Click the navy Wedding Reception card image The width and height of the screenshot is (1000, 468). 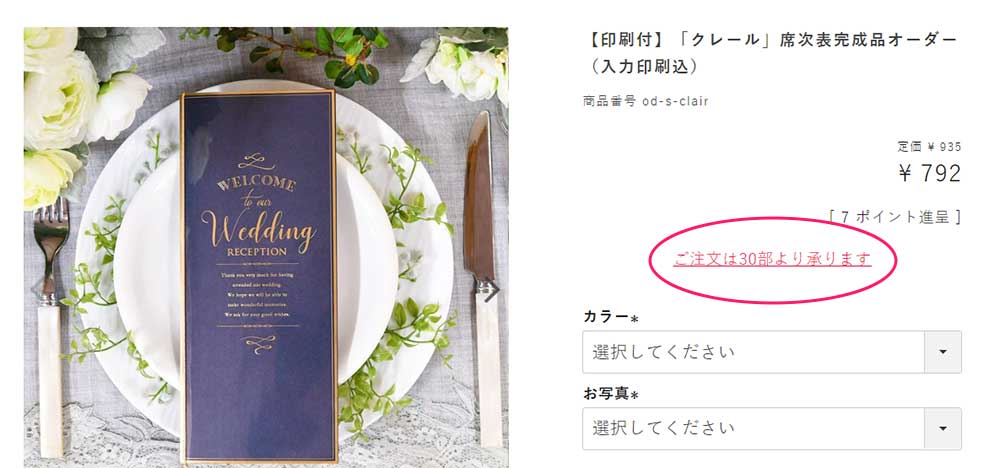[258, 277]
